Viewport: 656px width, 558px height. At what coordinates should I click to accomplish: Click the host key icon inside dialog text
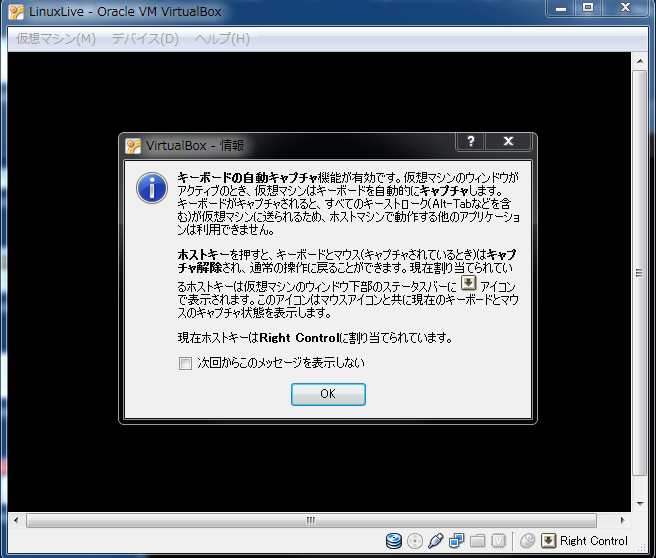click(469, 283)
